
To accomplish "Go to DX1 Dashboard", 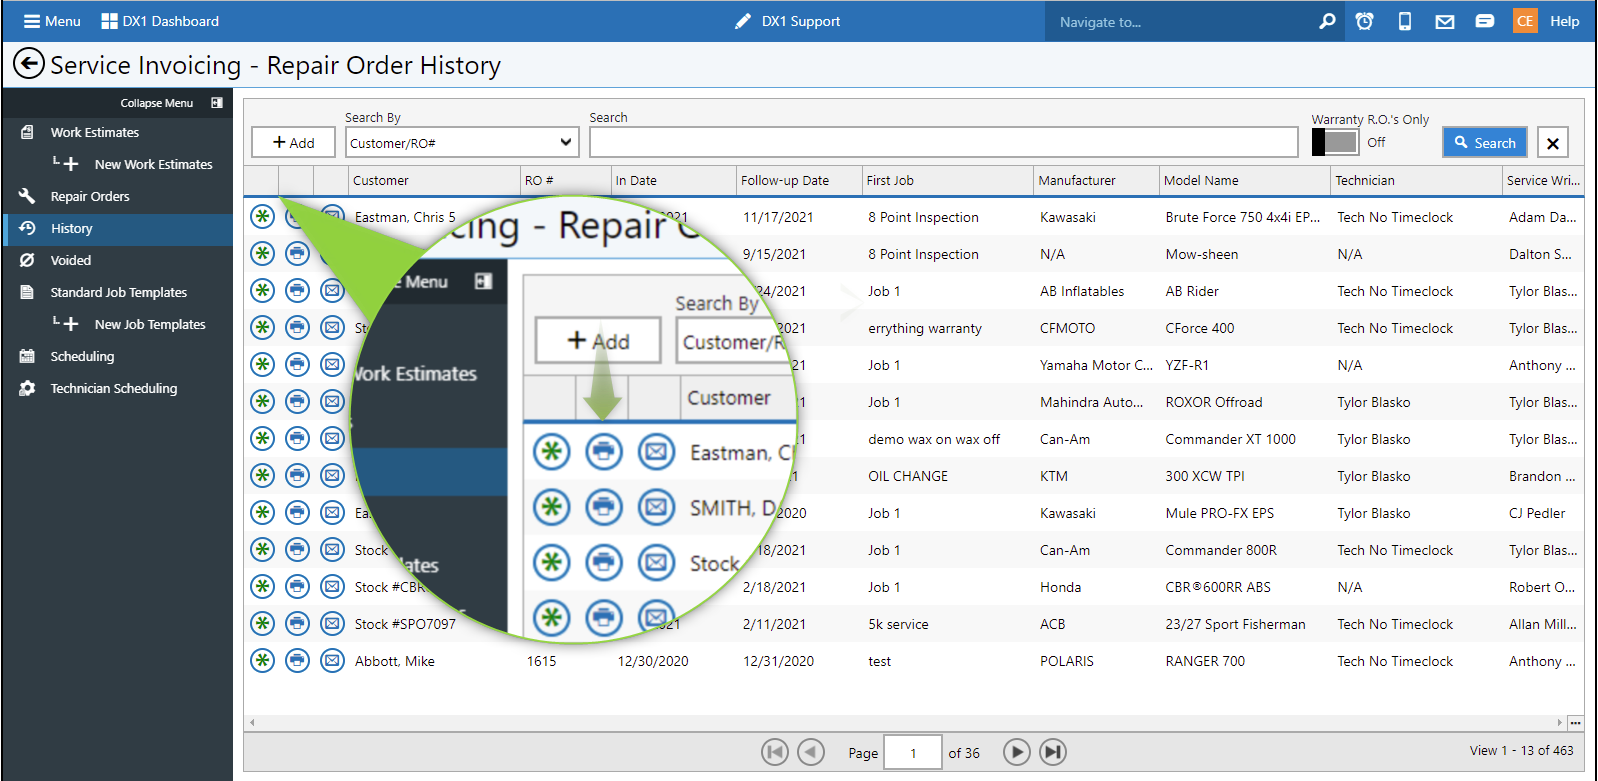I will coord(160,21).
